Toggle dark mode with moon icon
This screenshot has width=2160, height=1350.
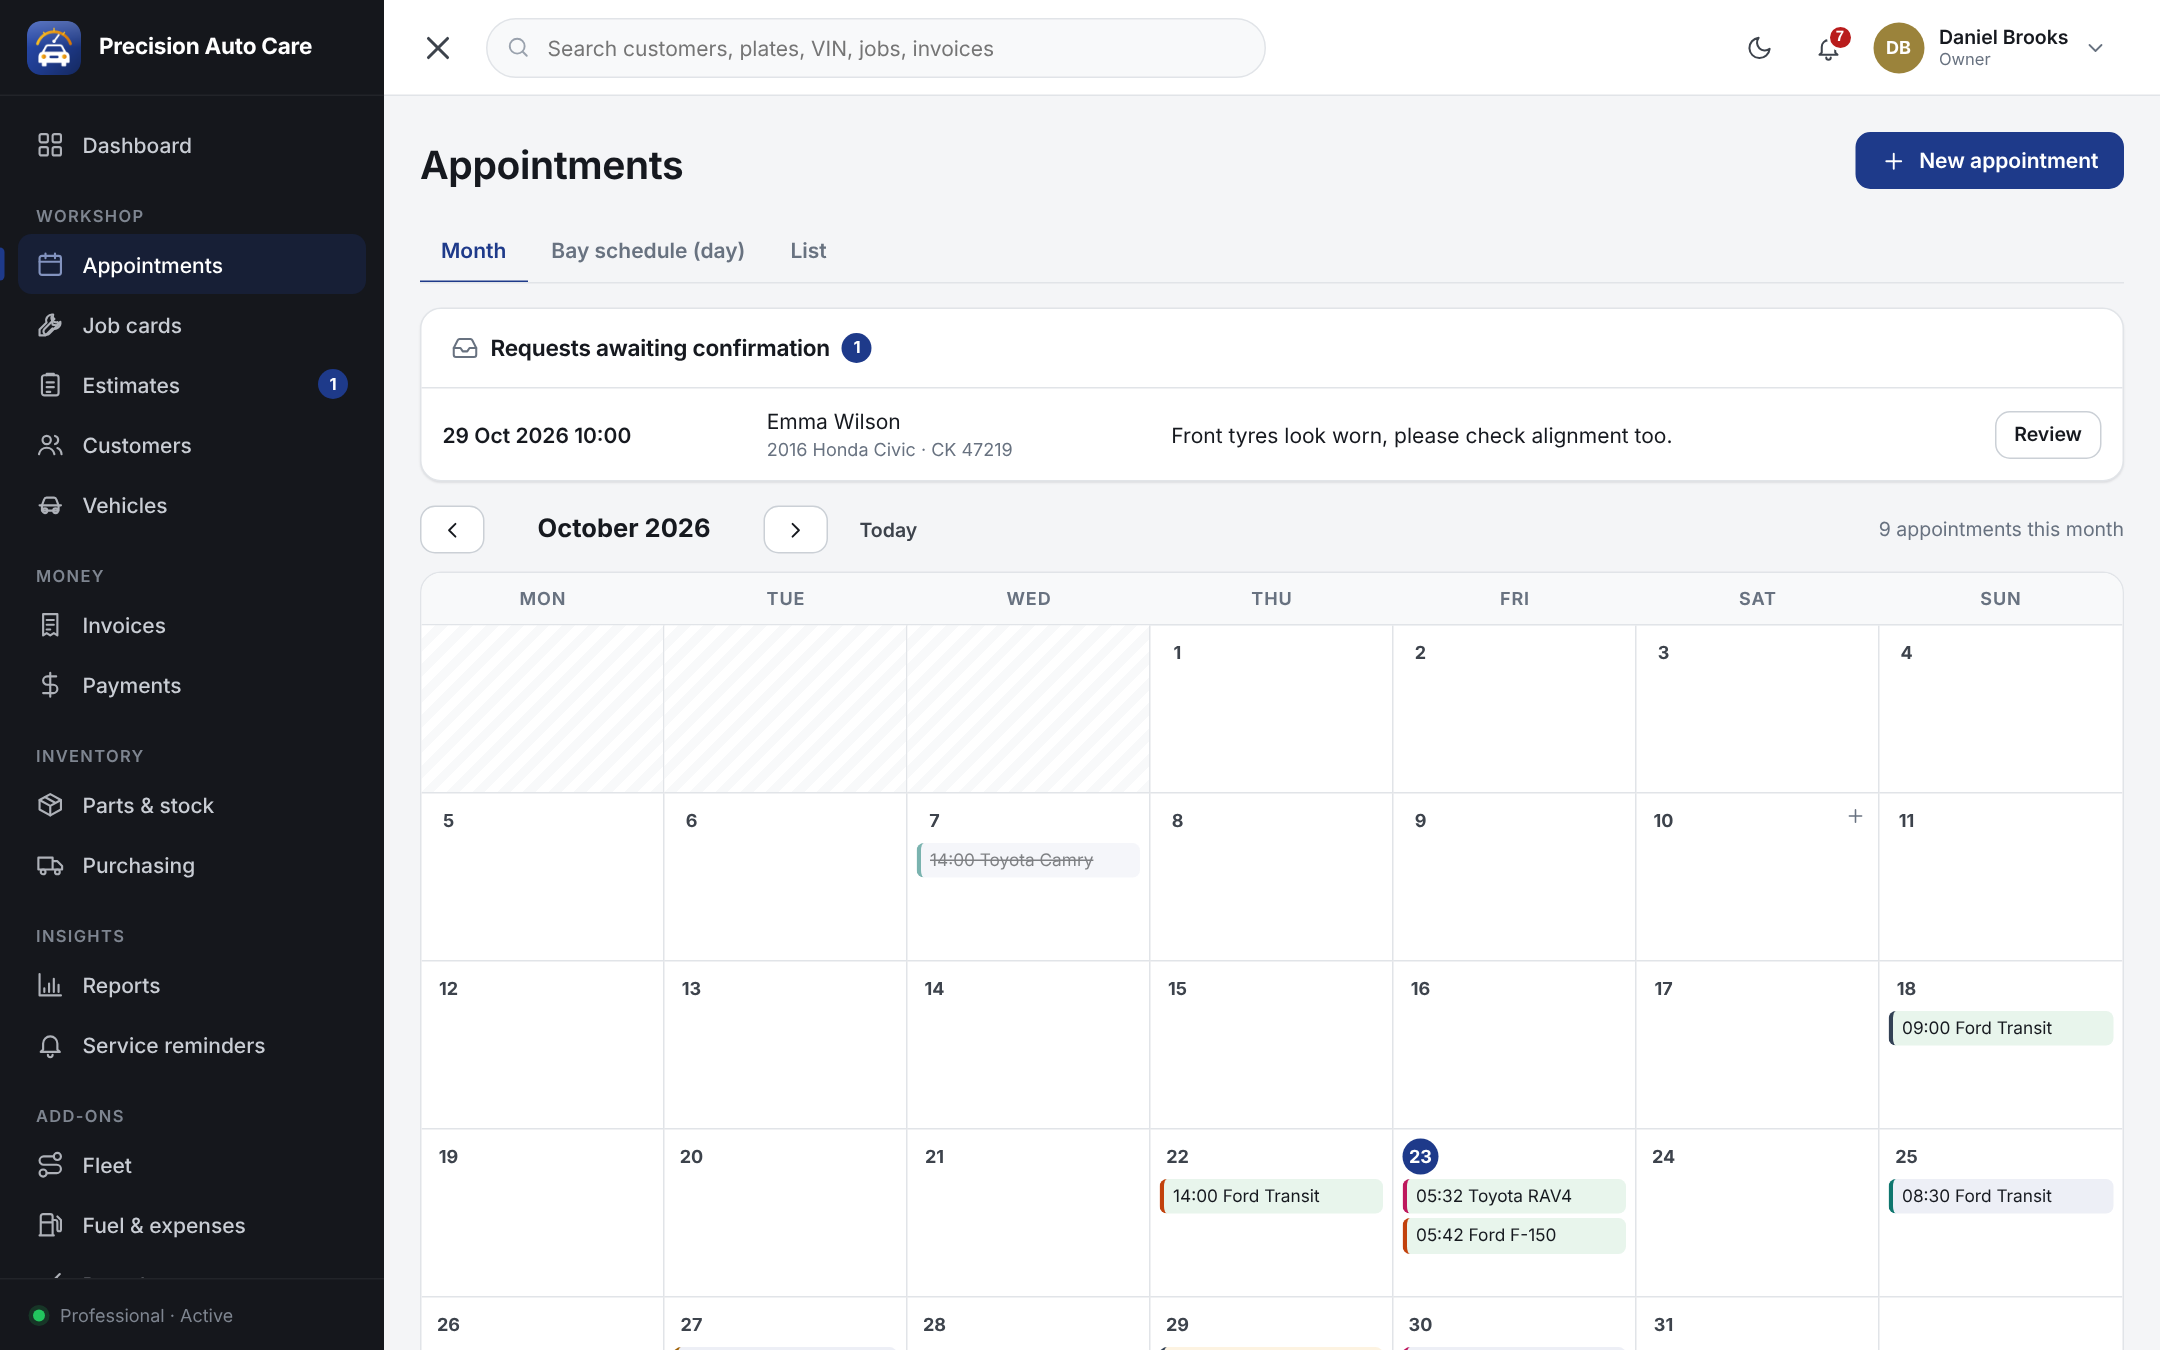coord(1760,48)
